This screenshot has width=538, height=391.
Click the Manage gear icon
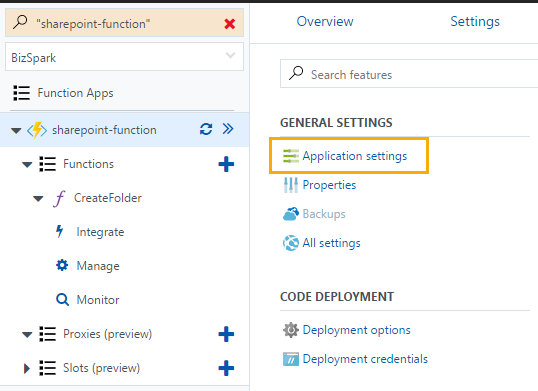62,265
